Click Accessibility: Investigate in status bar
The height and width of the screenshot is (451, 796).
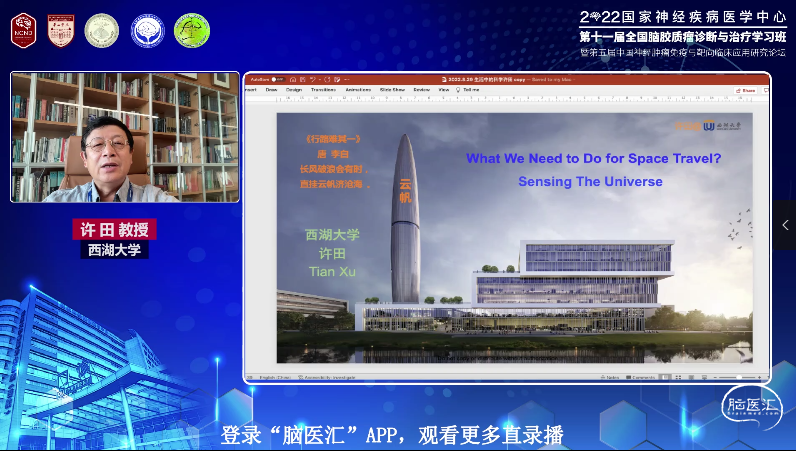point(326,377)
